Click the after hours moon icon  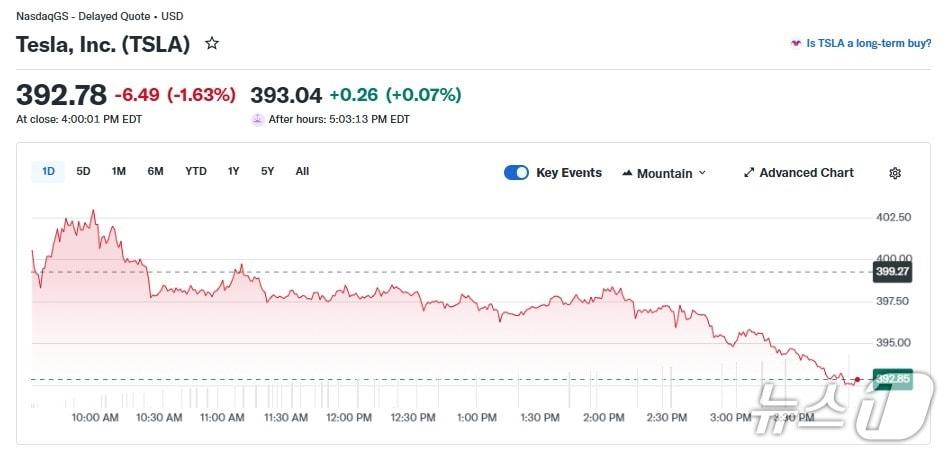coord(258,119)
